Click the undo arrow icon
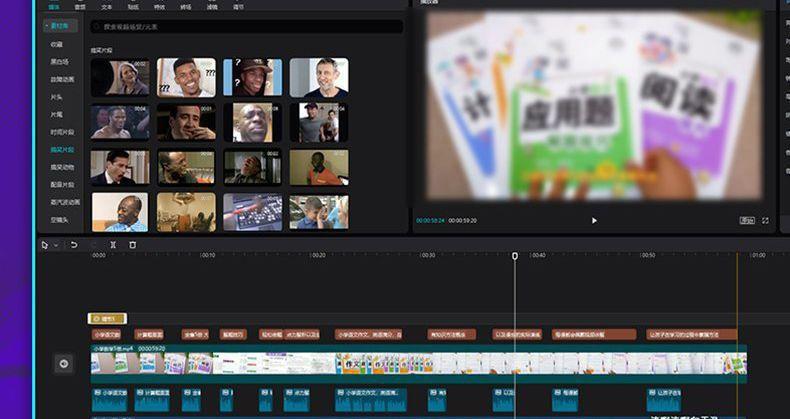The width and height of the screenshot is (790, 419). tap(74, 244)
